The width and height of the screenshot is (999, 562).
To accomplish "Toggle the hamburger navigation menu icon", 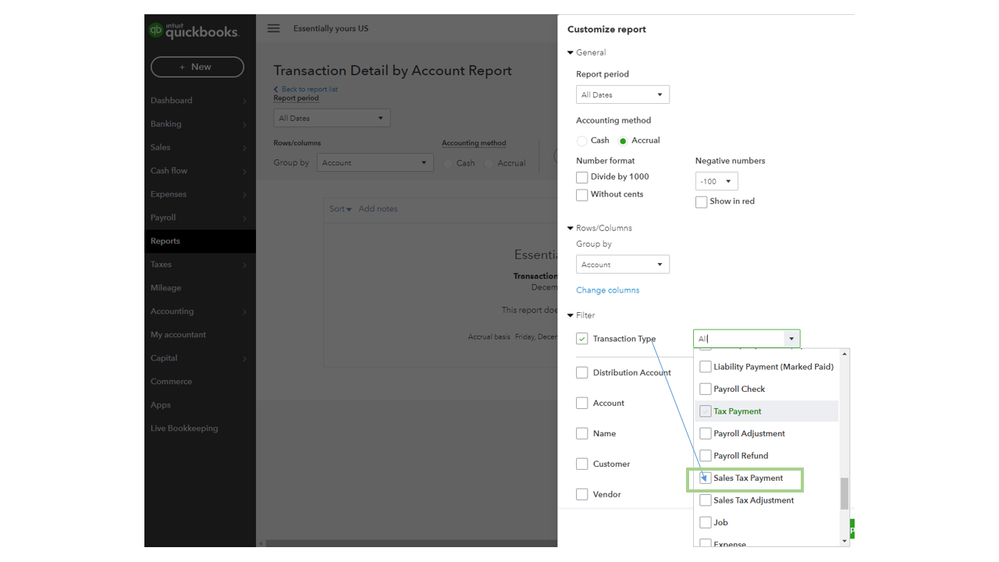I will 273,28.
